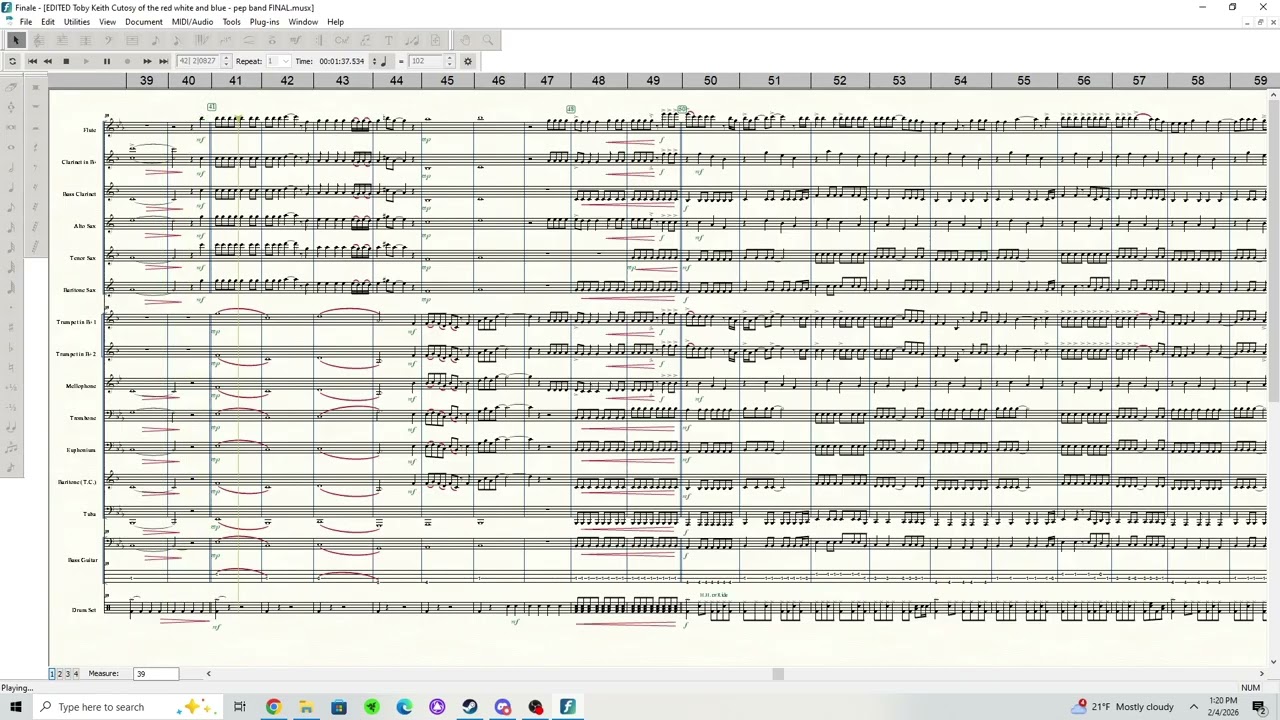Screen dimensions: 1280x720
Task: Click the Drum Set staff name
Action: tap(84, 610)
